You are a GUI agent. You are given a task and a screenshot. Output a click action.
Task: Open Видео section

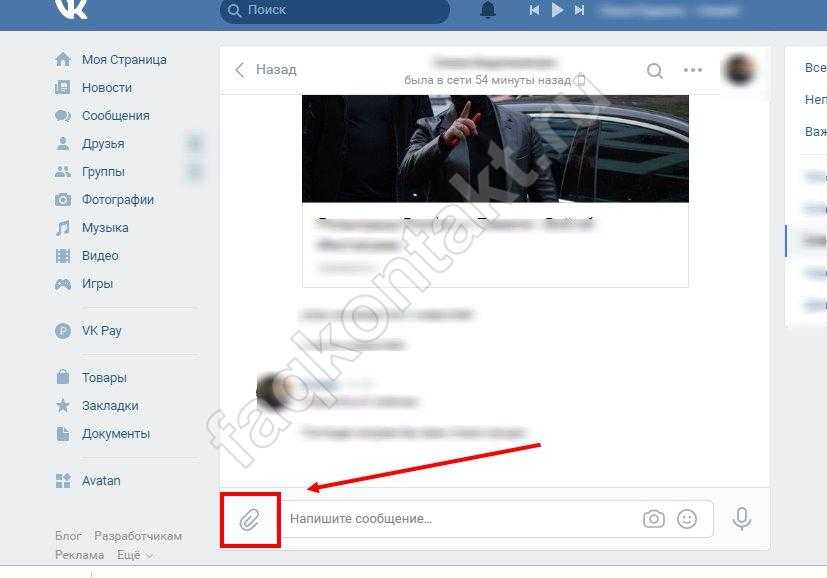tap(100, 255)
